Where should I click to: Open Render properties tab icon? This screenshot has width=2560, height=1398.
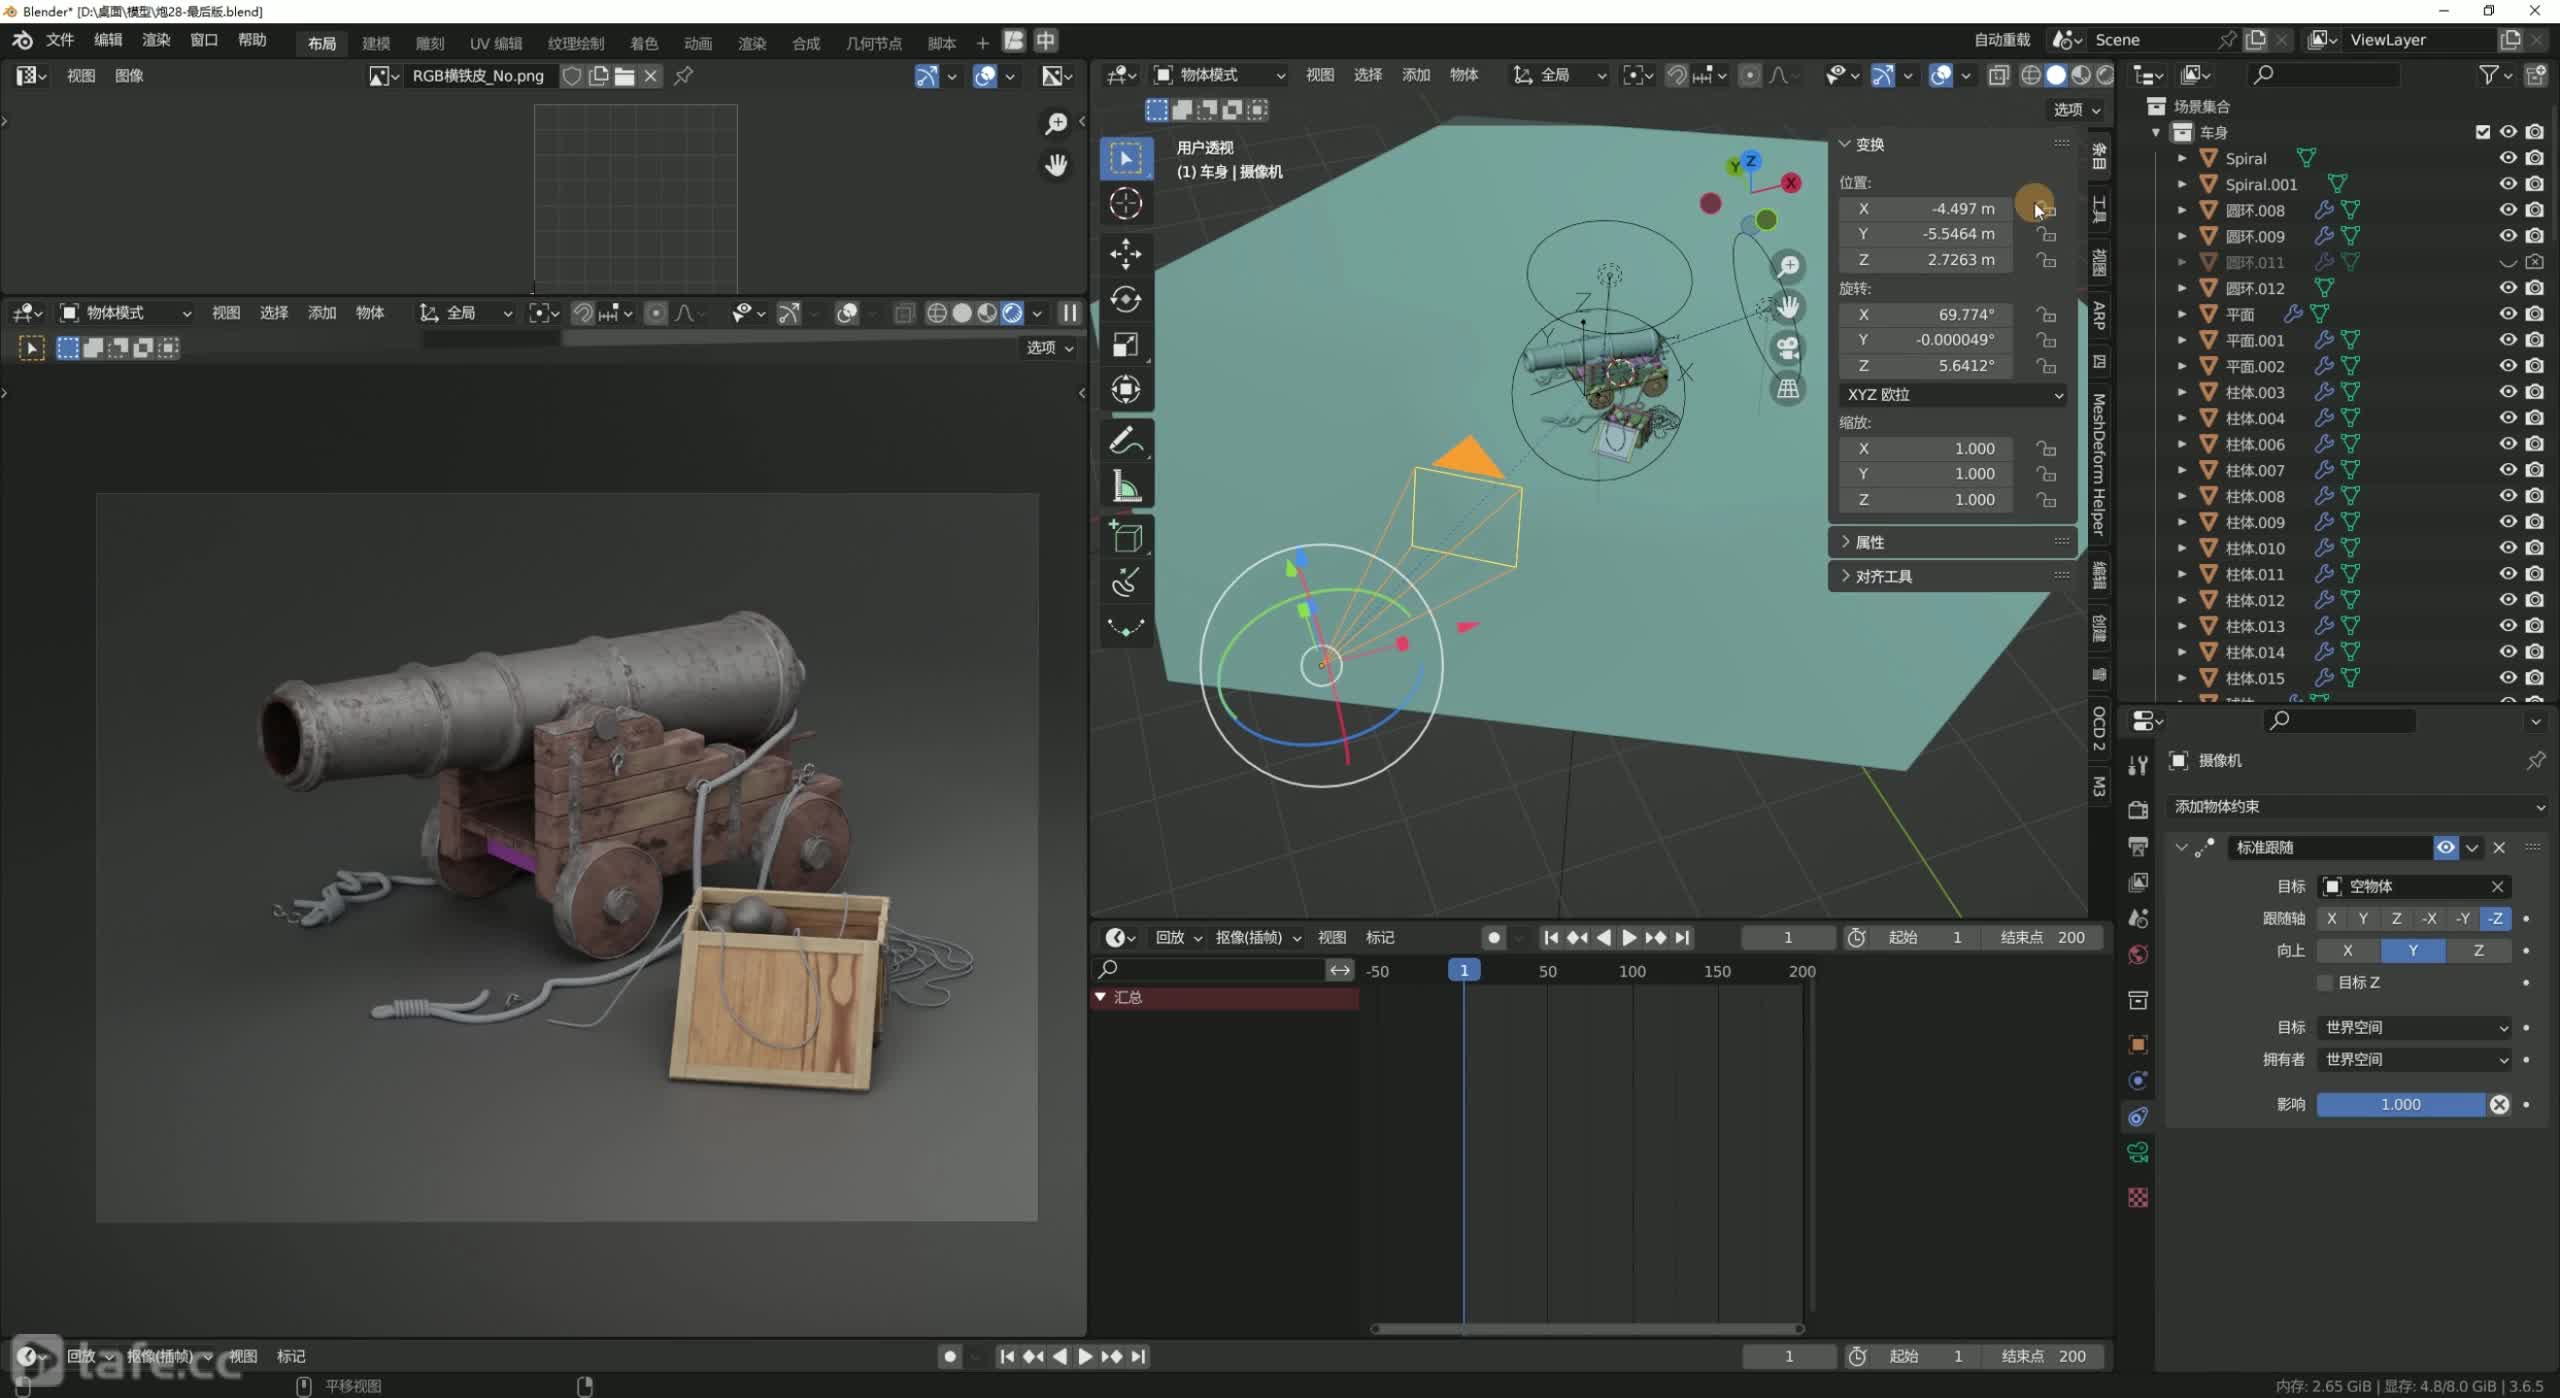[x=2138, y=809]
